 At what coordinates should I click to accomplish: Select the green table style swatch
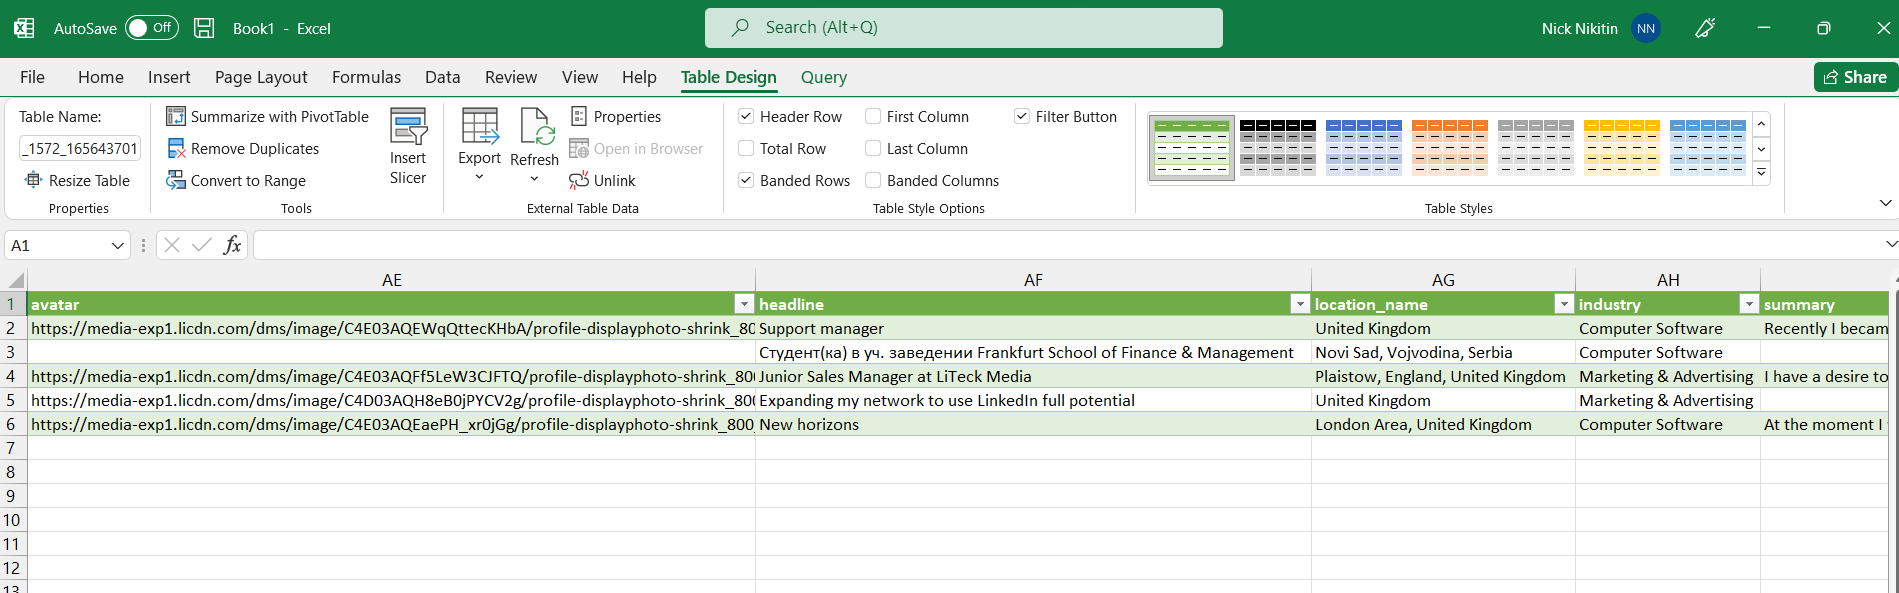tap(1192, 148)
